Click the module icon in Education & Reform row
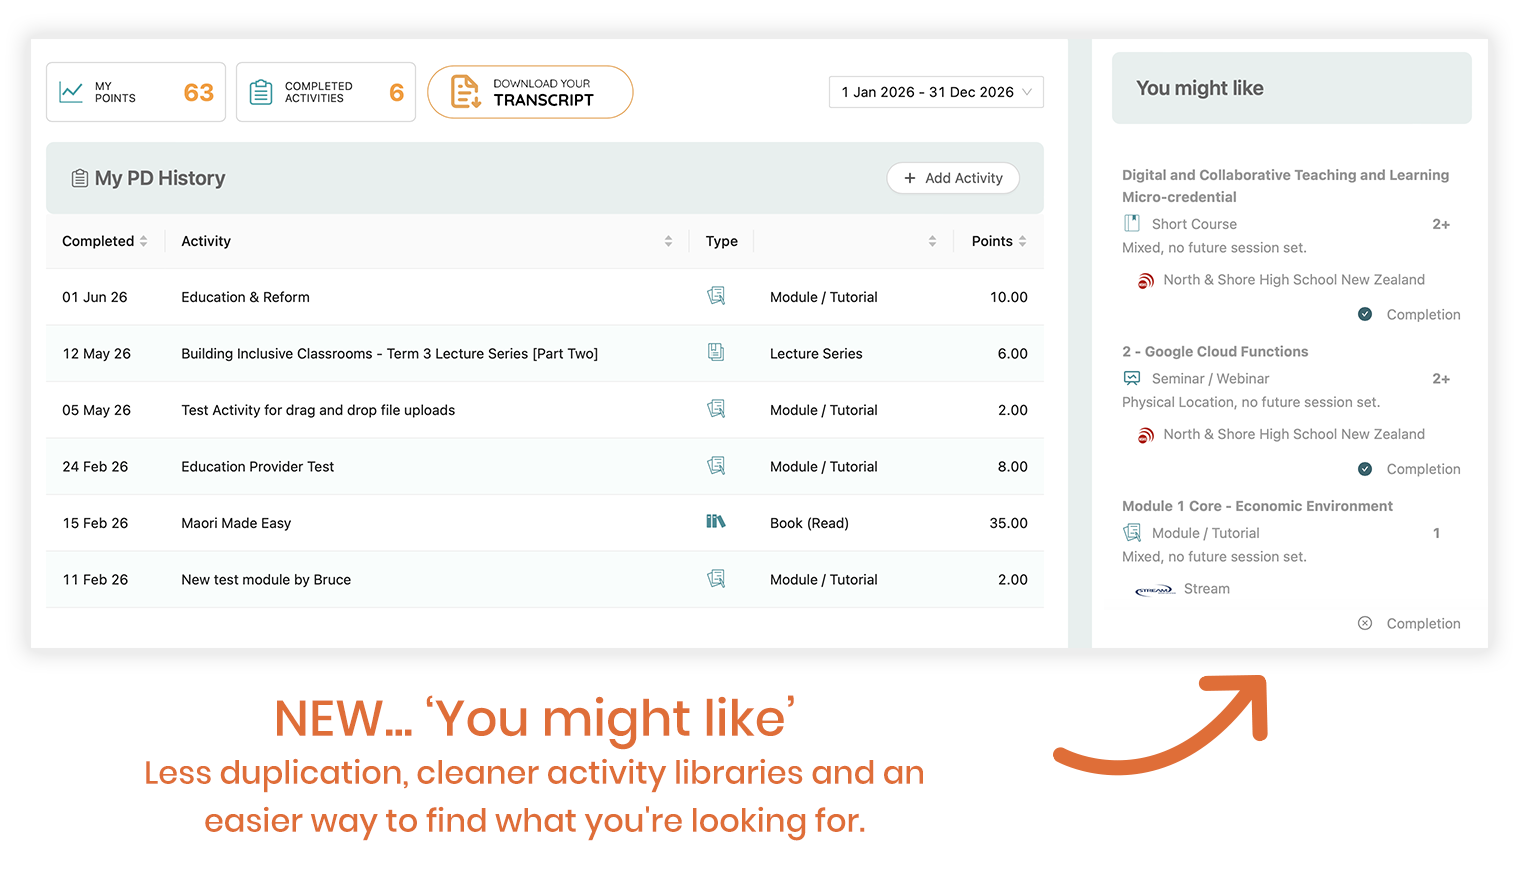The height and width of the screenshot is (893, 1519). pos(716,296)
